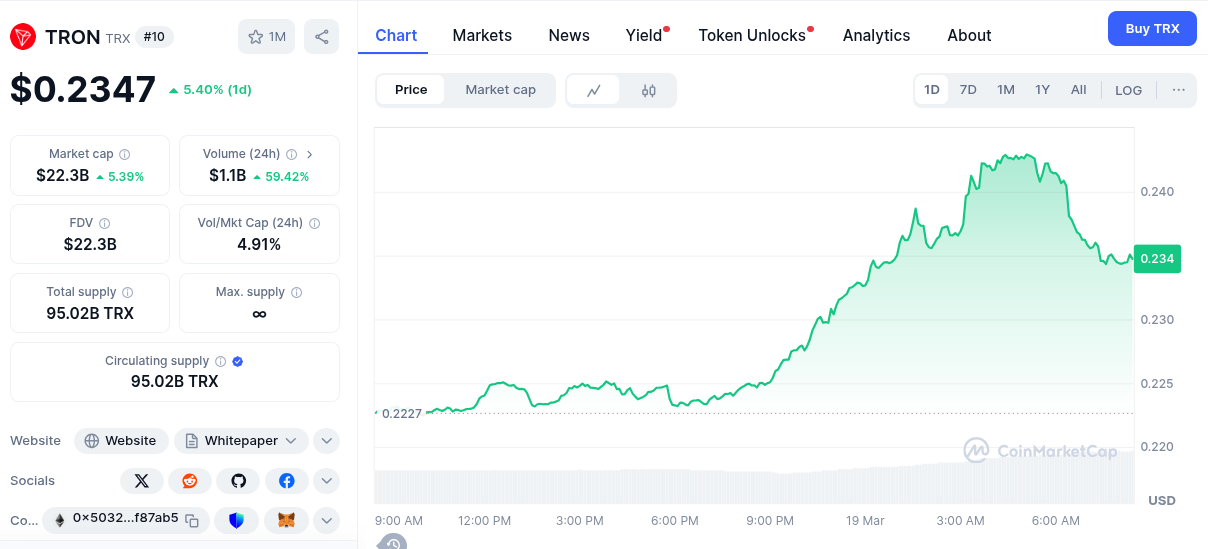
Task: Open the Markets tab
Action: [482, 35]
